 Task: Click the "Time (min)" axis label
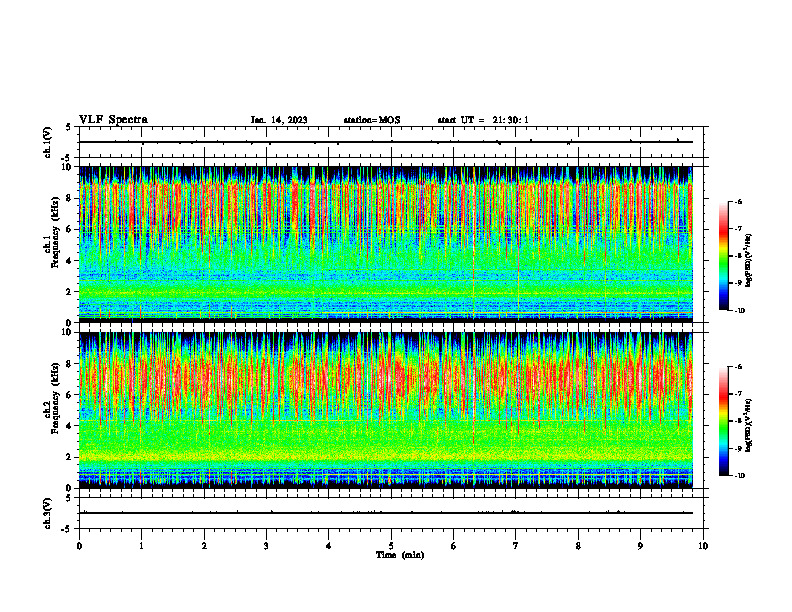[x=400, y=555]
